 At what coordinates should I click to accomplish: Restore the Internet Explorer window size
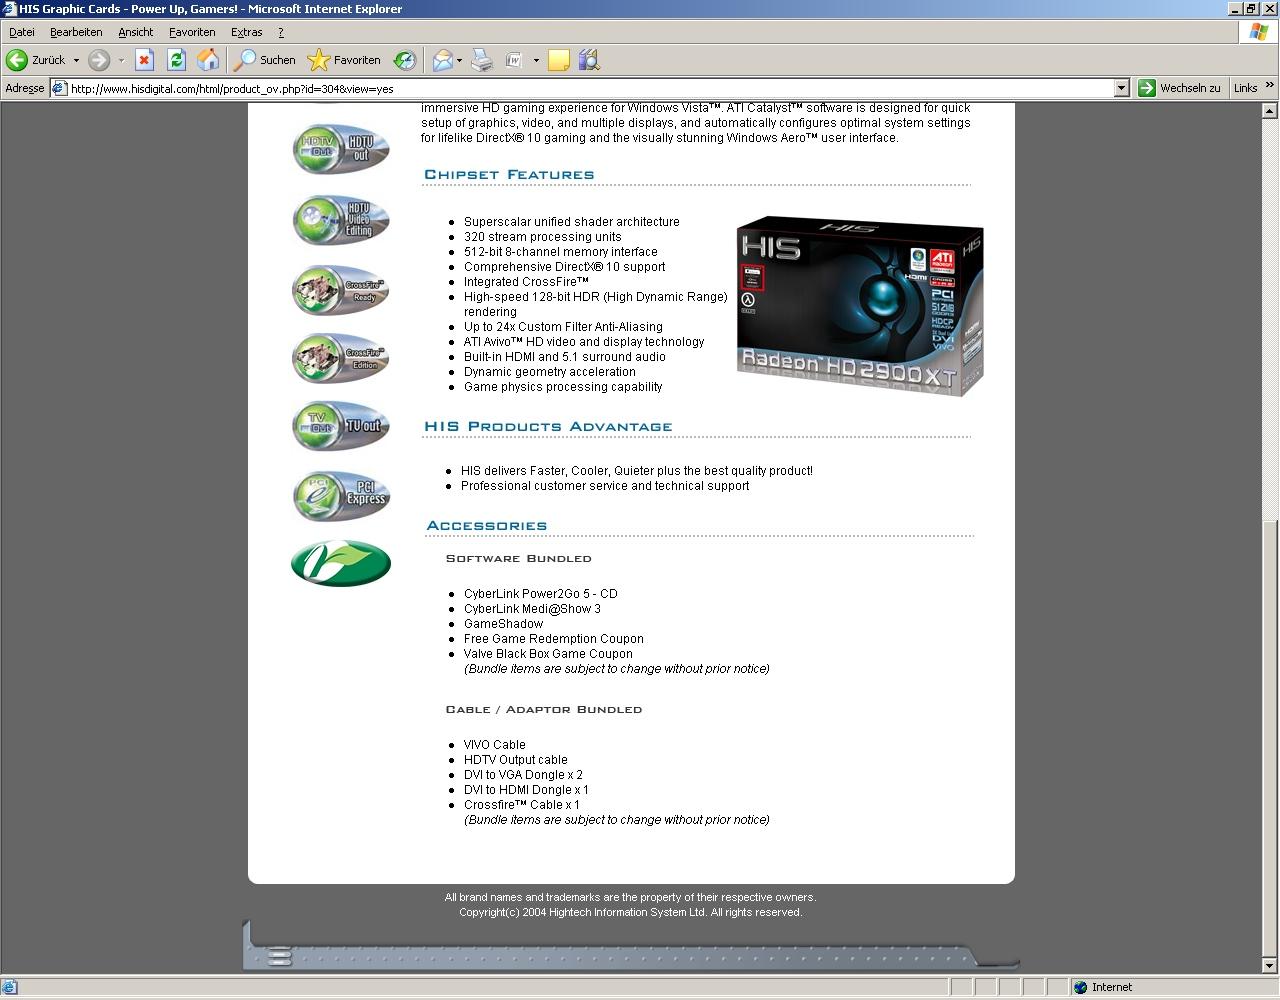click(x=1250, y=9)
